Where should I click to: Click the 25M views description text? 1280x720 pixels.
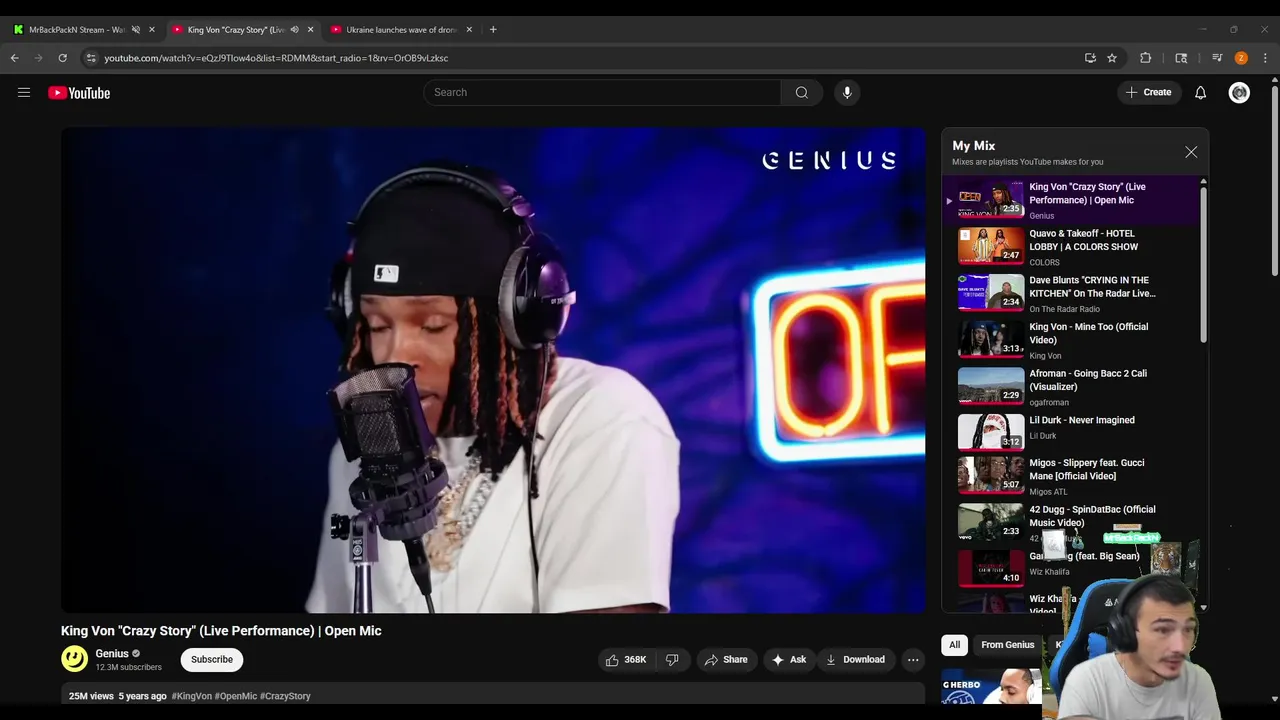click(x=91, y=696)
